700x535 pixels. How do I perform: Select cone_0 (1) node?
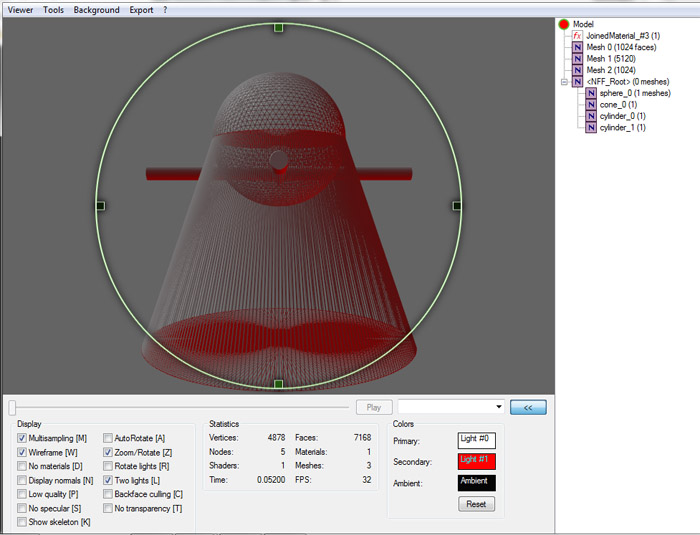pos(618,104)
